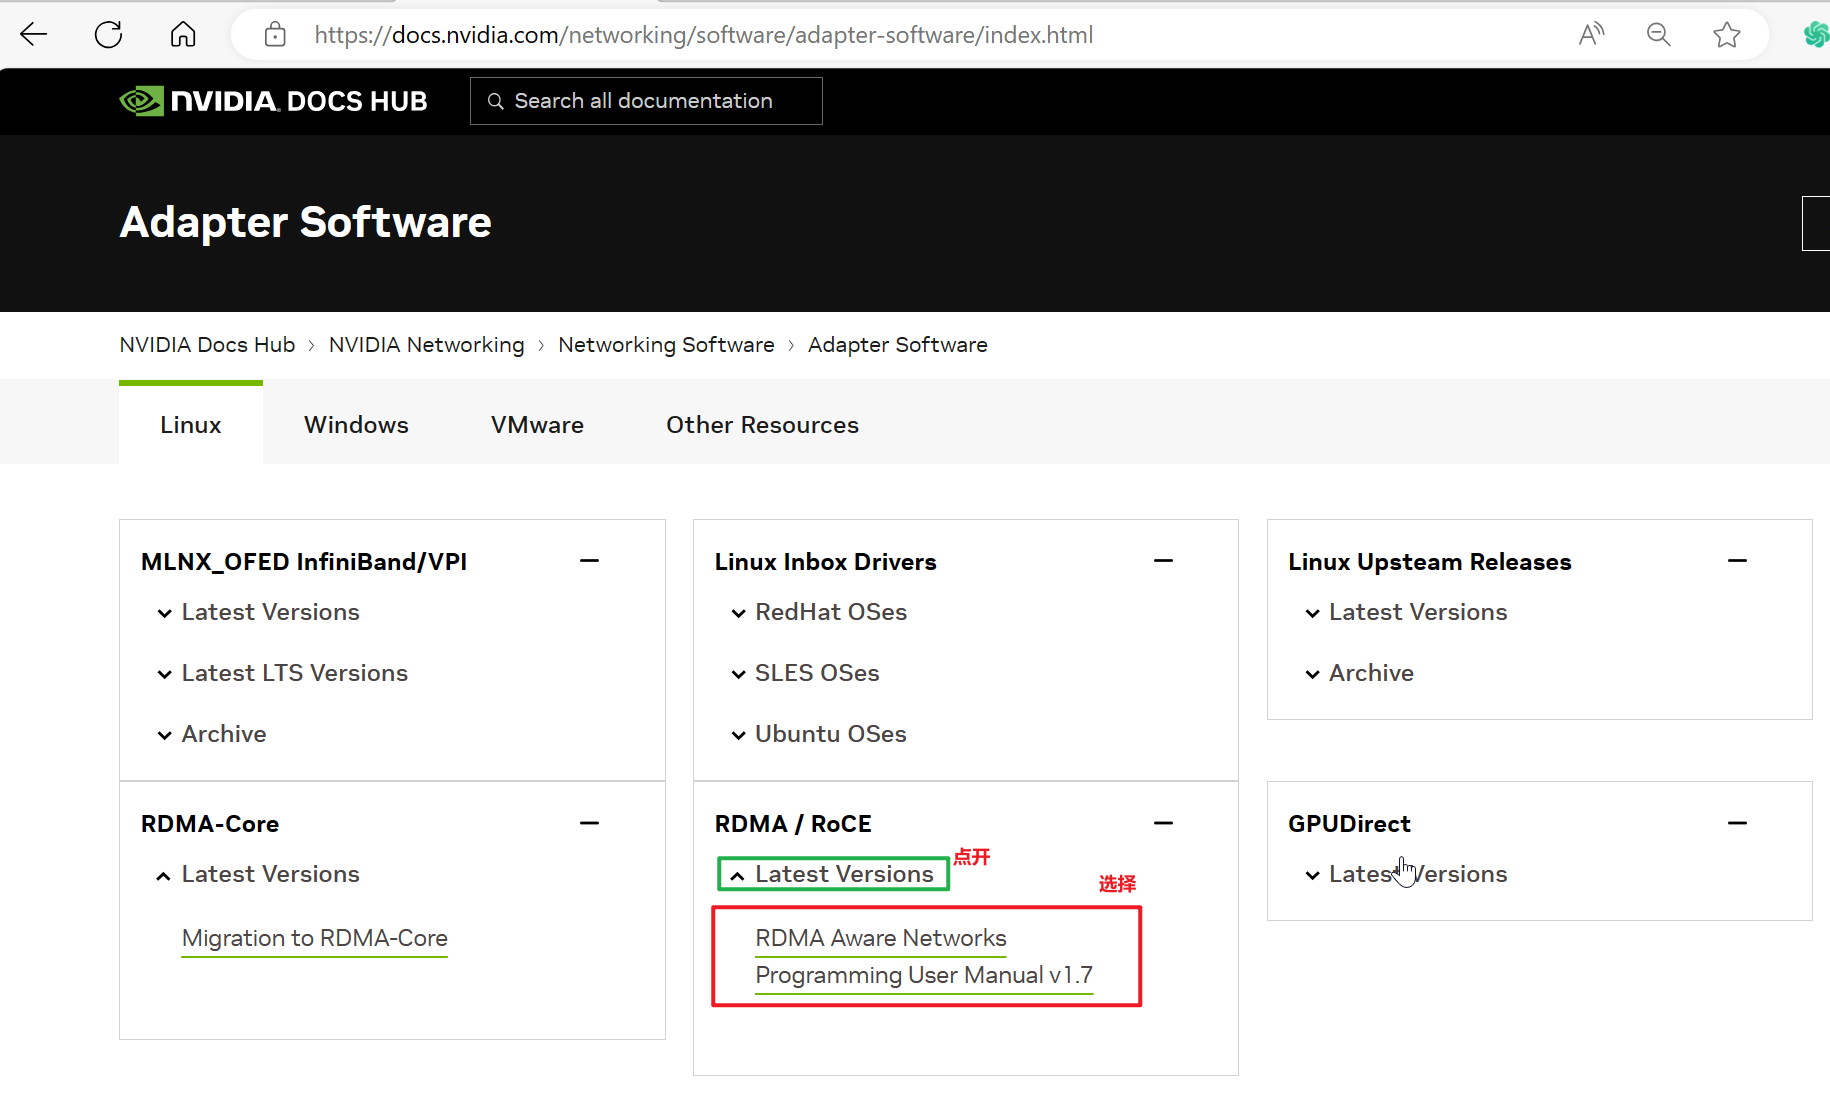The image size is (1830, 1102).
Task: Expand MLNX_OFED Latest Versions
Action: (x=259, y=612)
